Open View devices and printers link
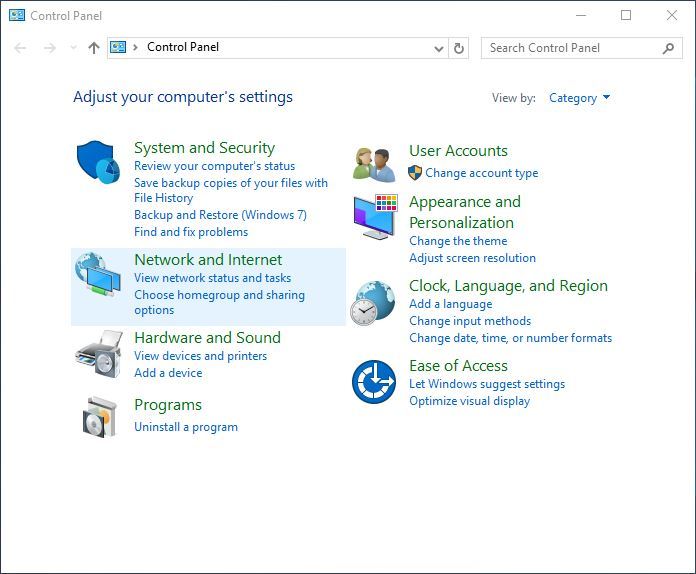Viewport: 696px width, 574px height. [201, 356]
